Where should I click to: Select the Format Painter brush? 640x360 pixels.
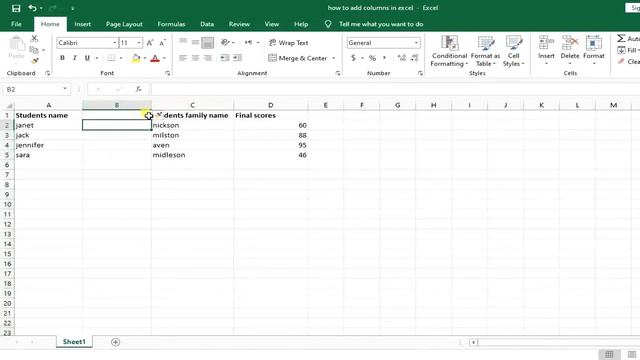(x=35, y=61)
